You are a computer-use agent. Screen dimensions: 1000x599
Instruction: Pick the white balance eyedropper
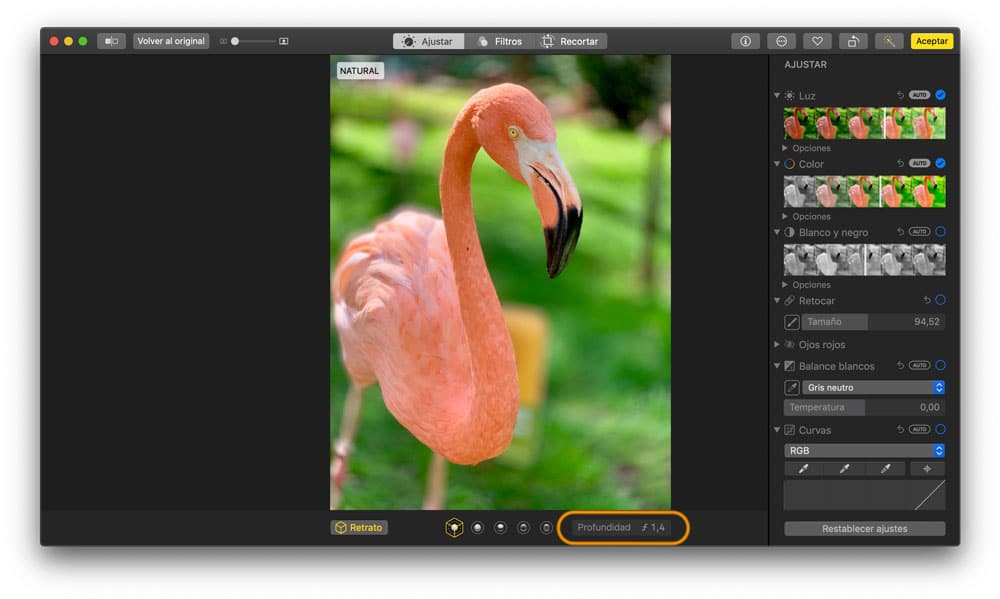tap(791, 387)
